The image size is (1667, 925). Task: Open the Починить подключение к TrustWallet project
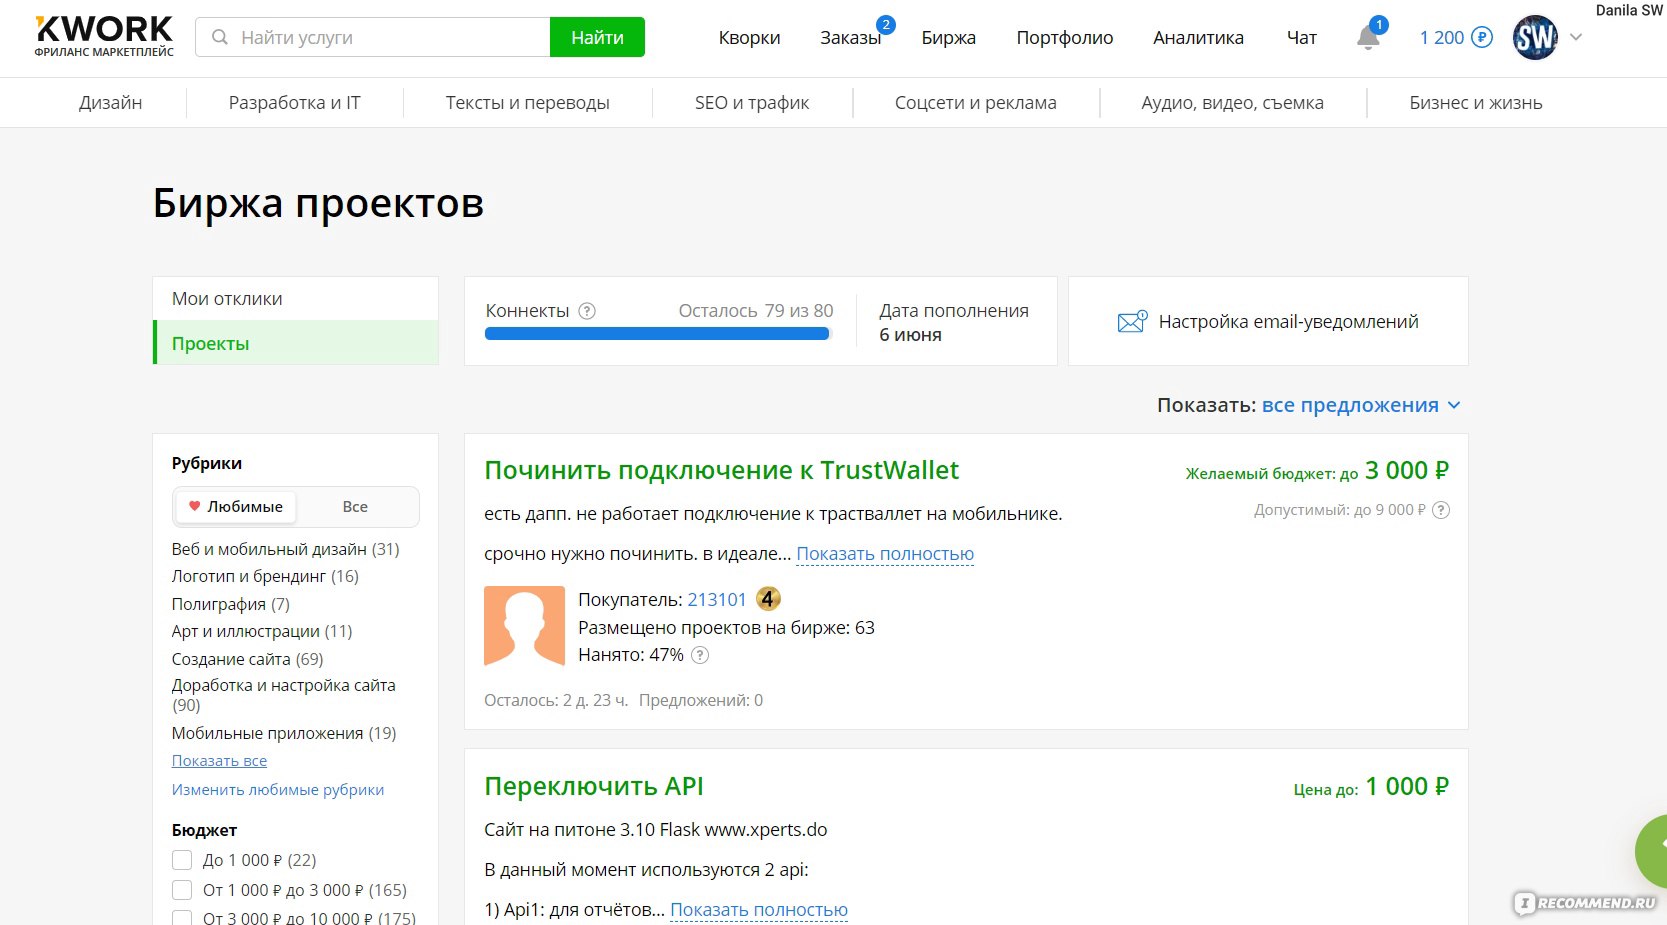coord(721,469)
